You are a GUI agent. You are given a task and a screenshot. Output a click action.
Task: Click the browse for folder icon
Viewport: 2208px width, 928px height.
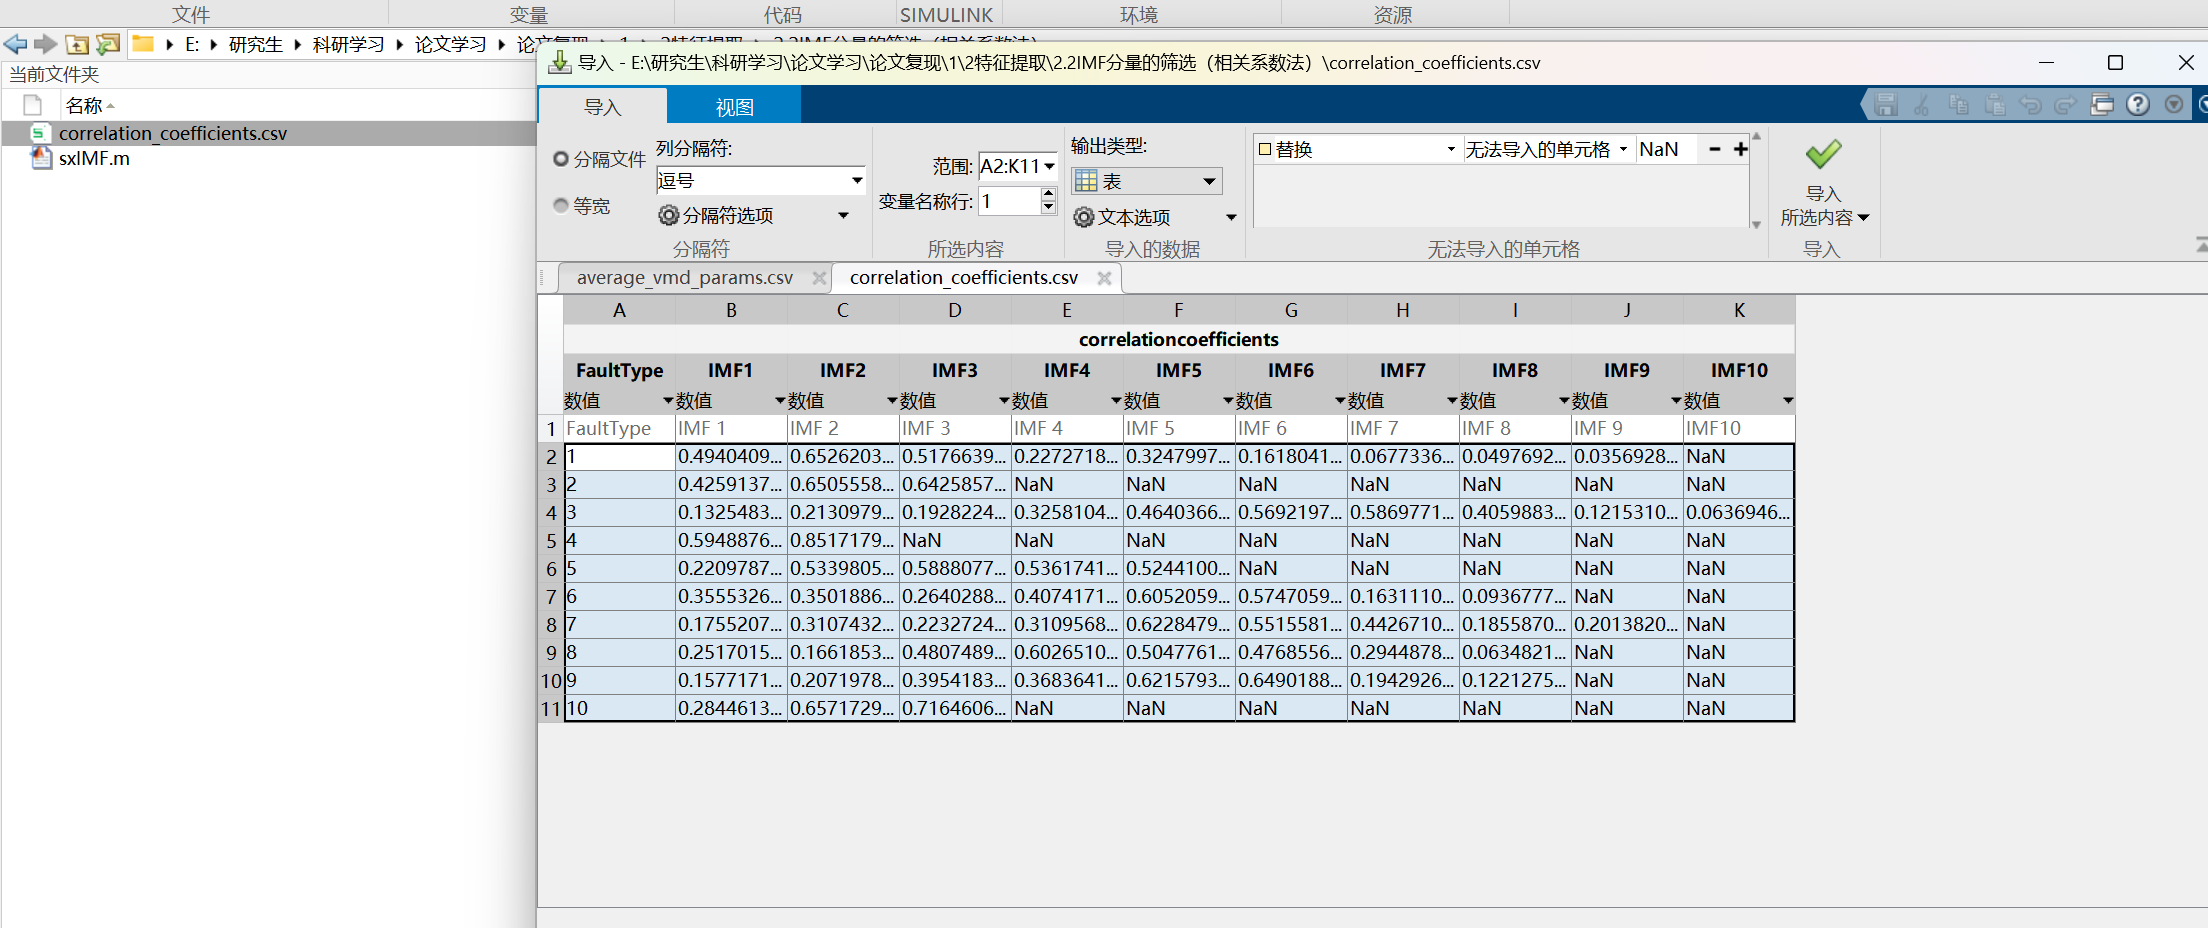pyautogui.click(x=108, y=44)
